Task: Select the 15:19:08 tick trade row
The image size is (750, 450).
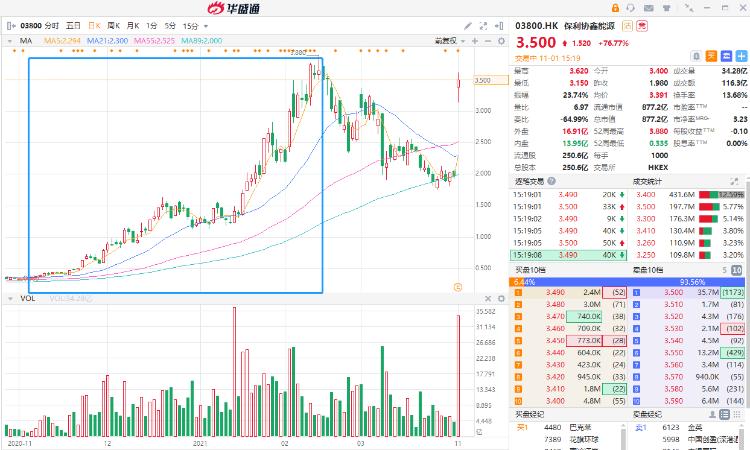Action: click(569, 255)
